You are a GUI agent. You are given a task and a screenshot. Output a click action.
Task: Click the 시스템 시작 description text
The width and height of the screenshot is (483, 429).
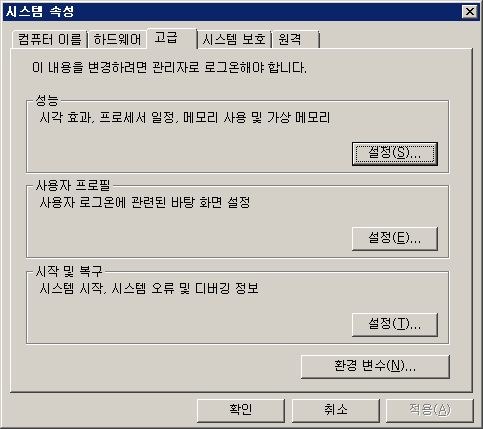[149, 288]
